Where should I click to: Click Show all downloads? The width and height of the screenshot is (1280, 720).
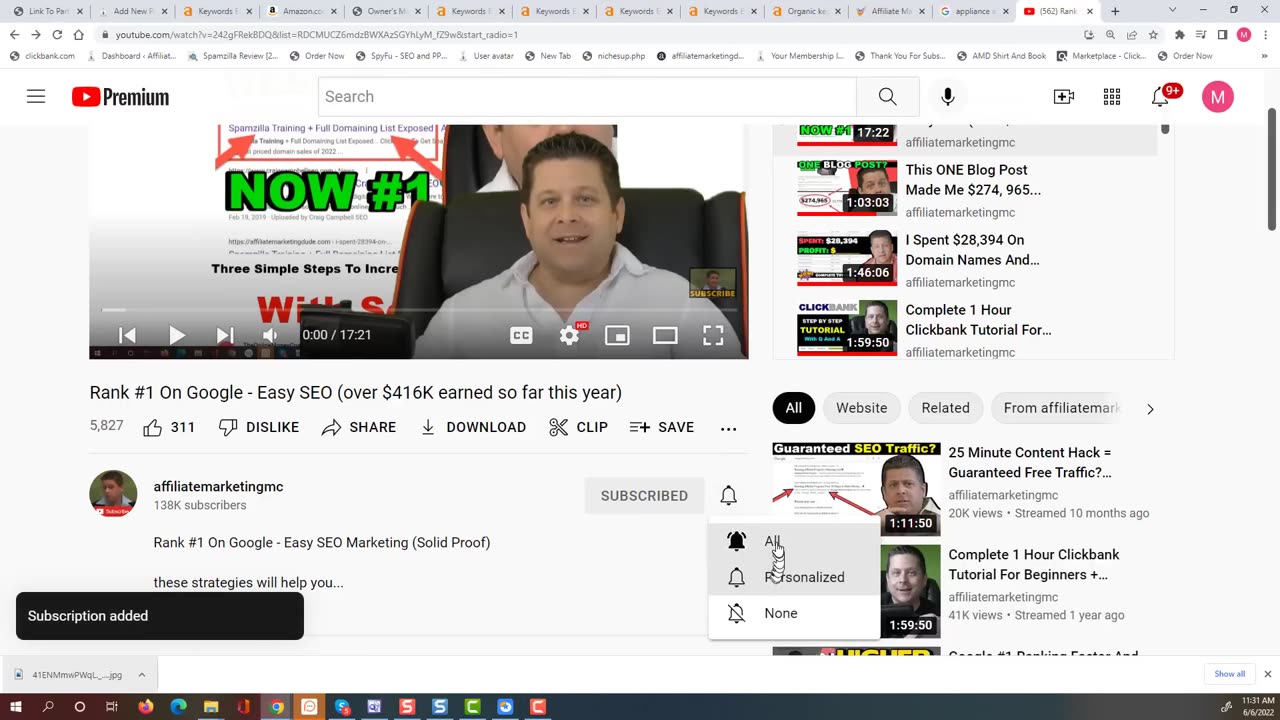click(x=1229, y=674)
